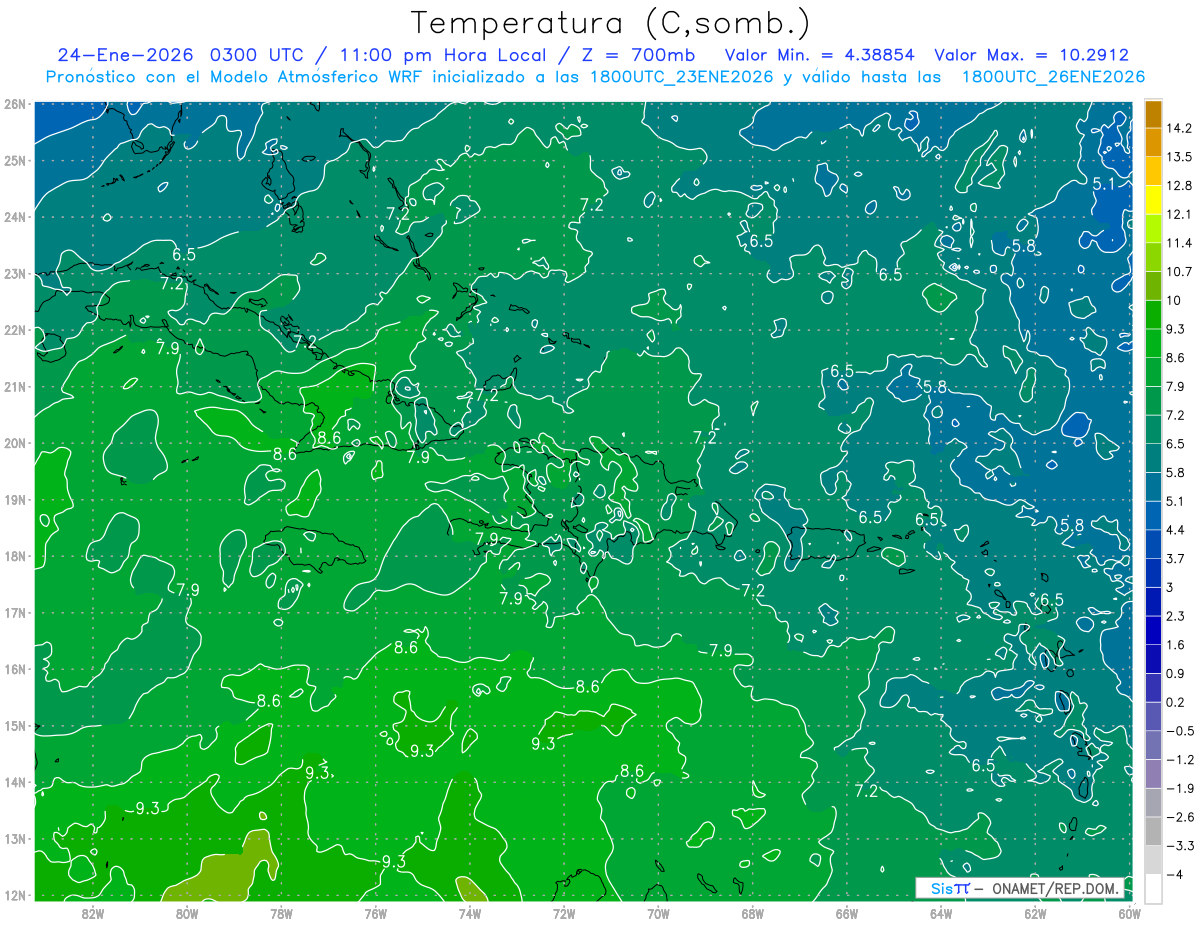The image size is (1200, 927).
Task: Click the "15N" latitude axis label
Action: coord(14,725)
